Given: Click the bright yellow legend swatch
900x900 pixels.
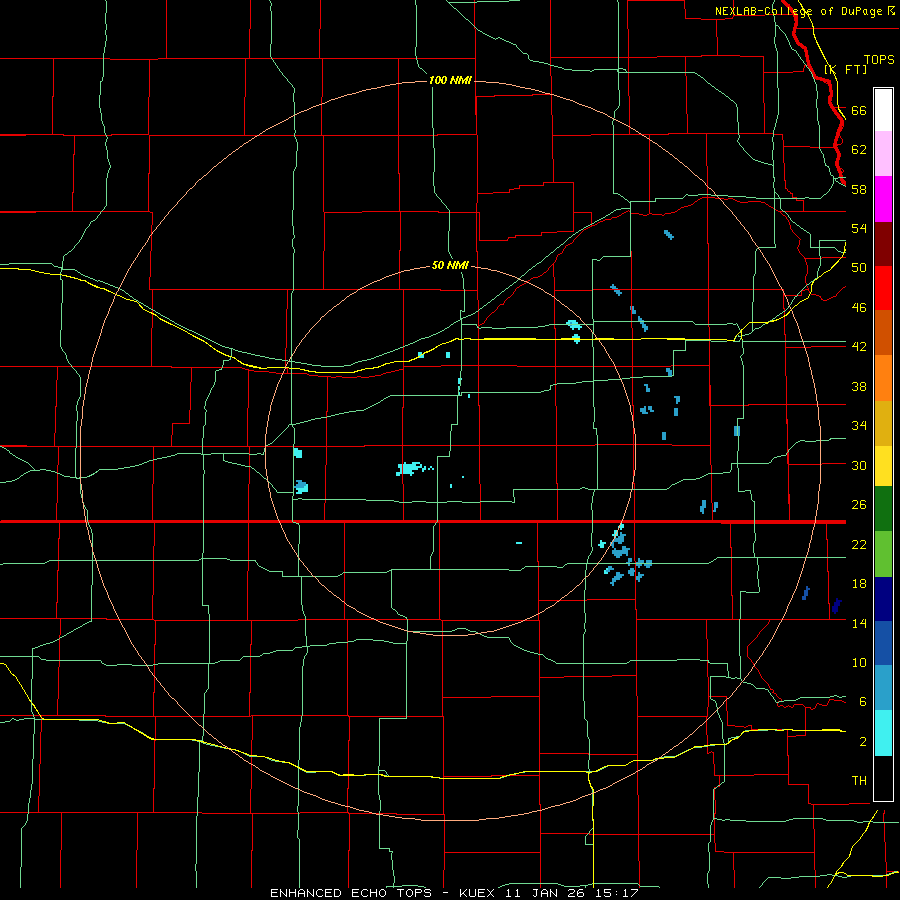Looking at the screenshot, I should [883, 466].
